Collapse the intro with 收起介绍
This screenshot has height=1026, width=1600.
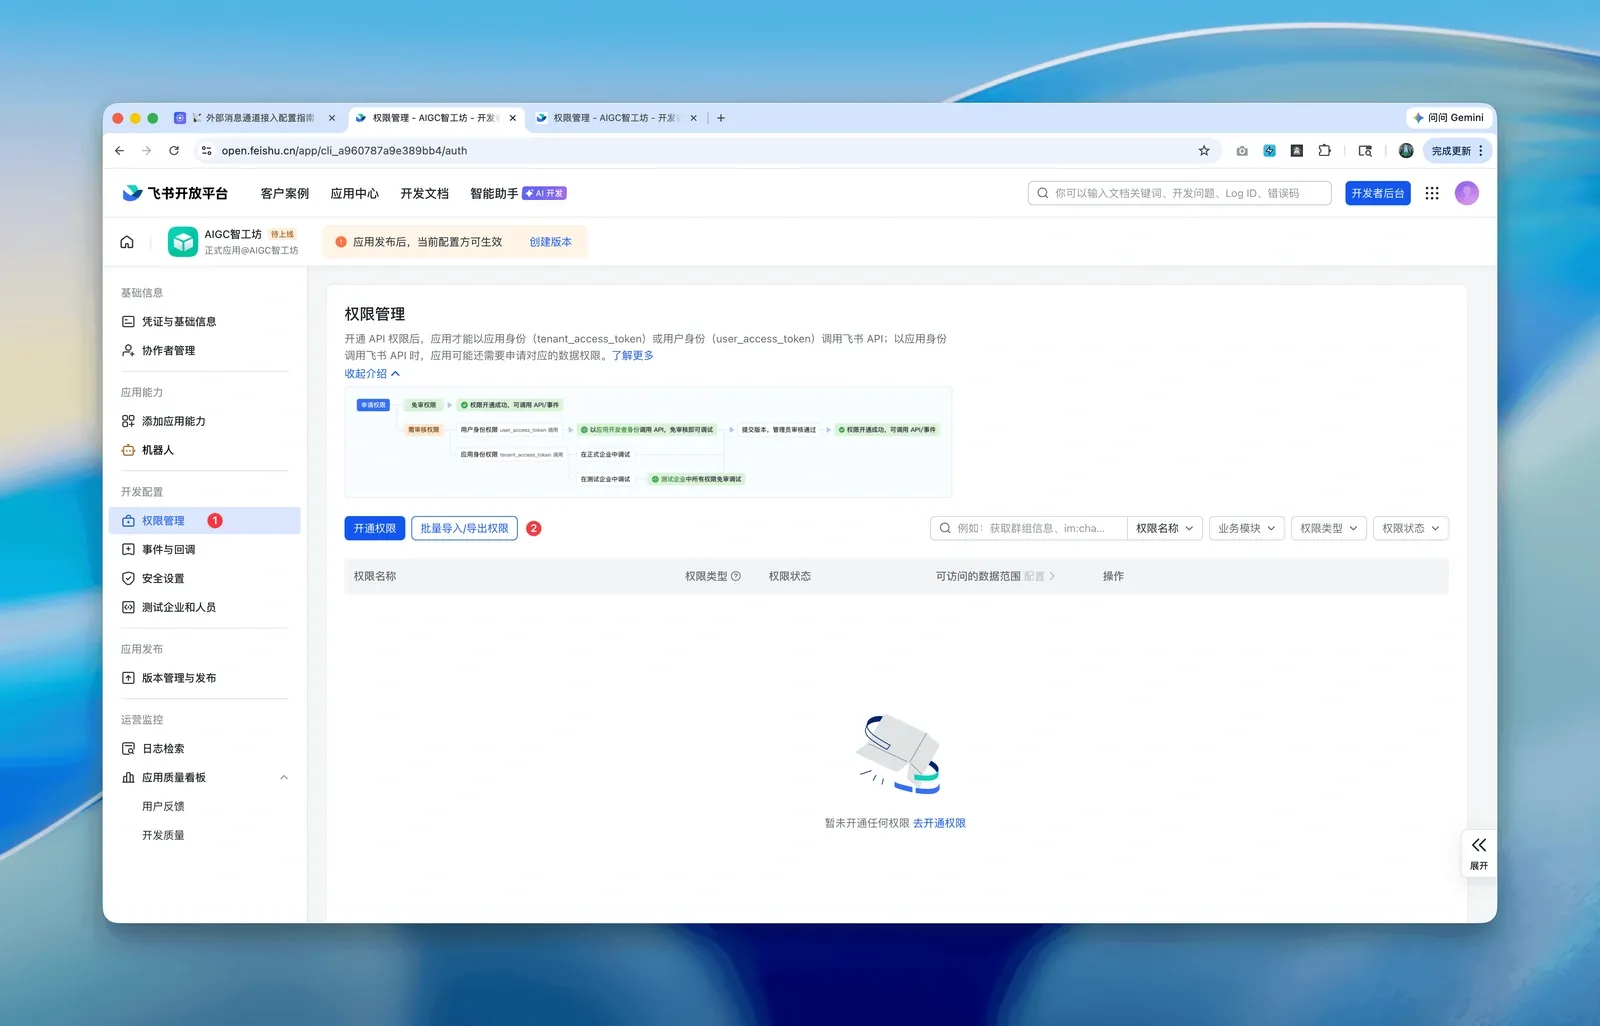point(372,374)
